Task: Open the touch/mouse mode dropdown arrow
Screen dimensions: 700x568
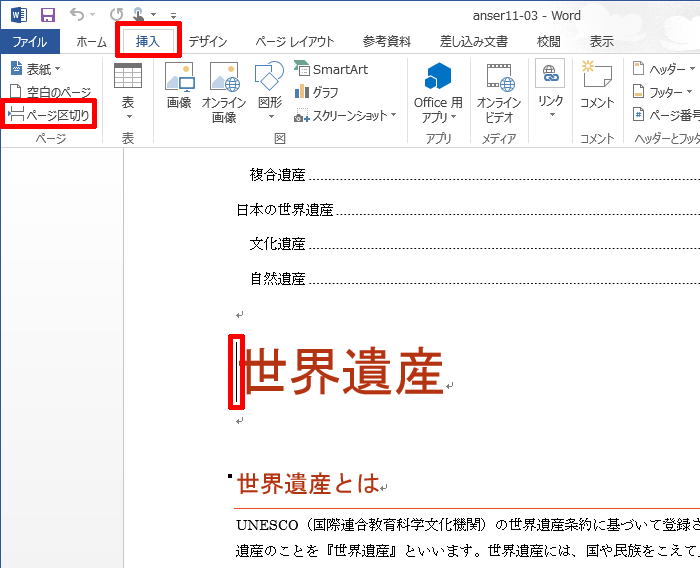Action: (154, 15)
